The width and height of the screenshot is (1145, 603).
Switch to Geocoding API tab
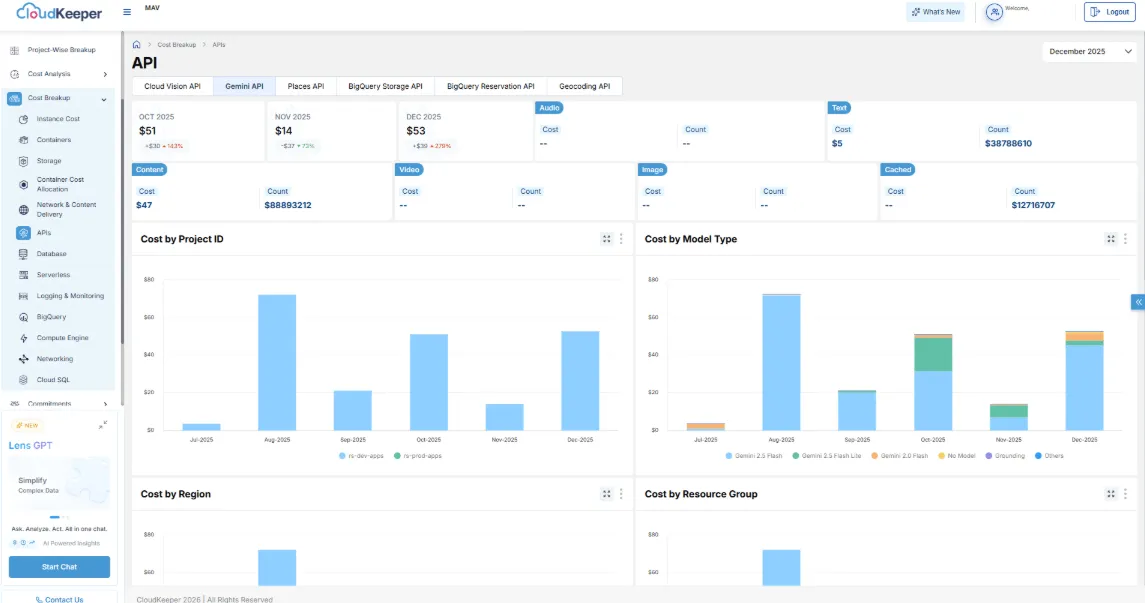click(584, 86)
